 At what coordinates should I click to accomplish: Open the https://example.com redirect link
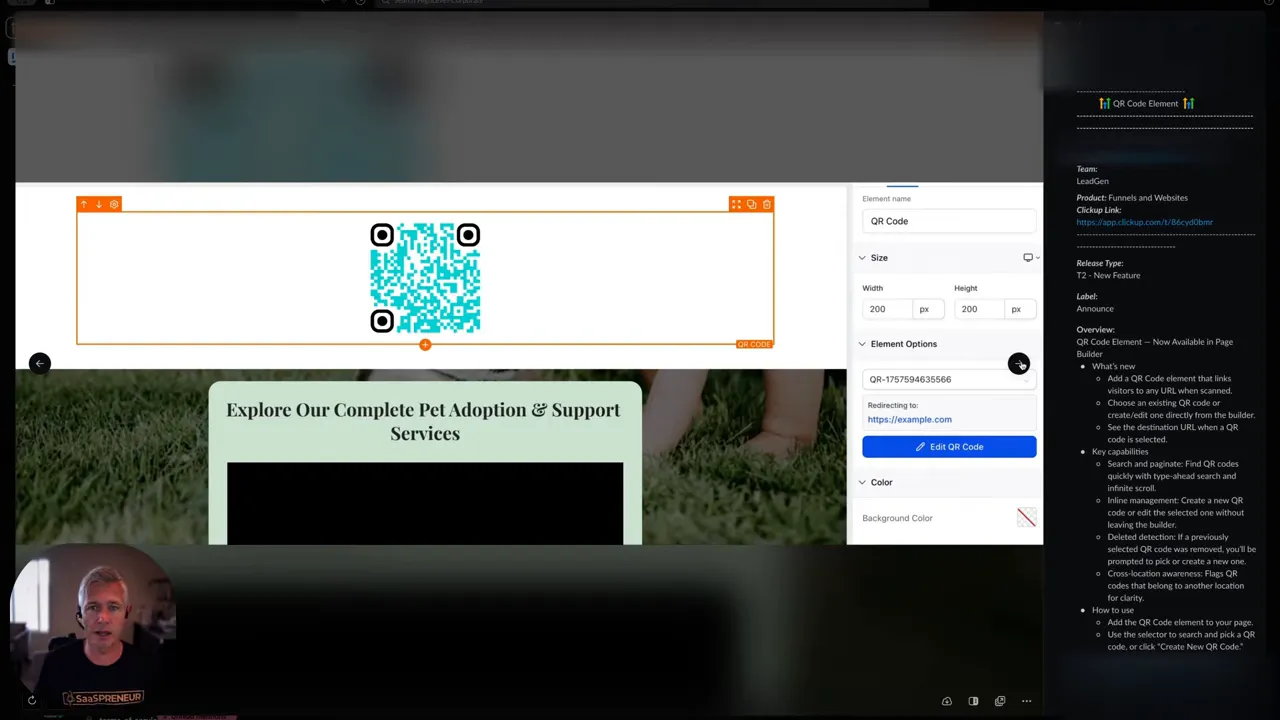(909, 419)
